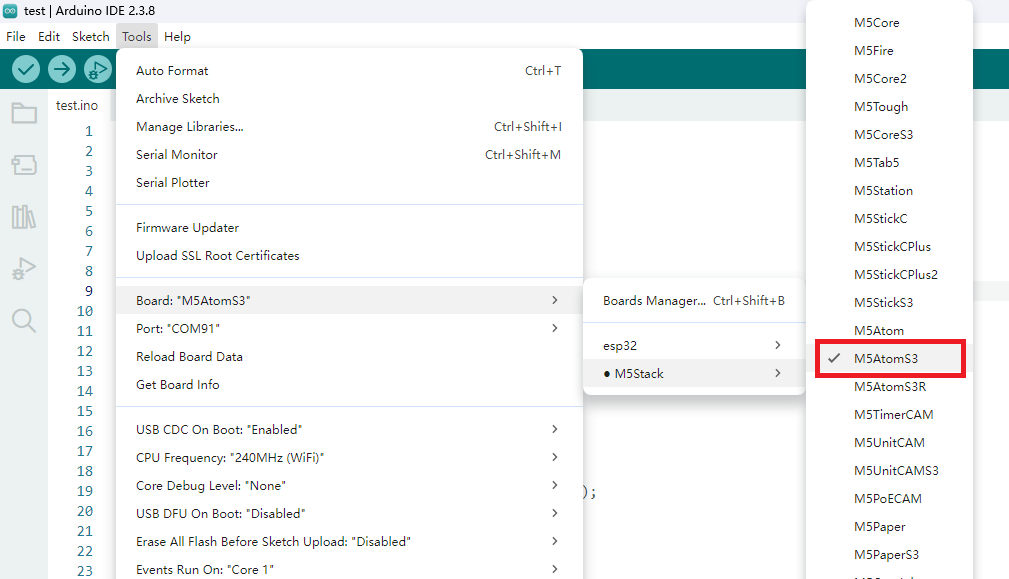1009x579 pixels.
Task: Select Serial Monitor from Tools menu
Action: [x=176, y=155]
